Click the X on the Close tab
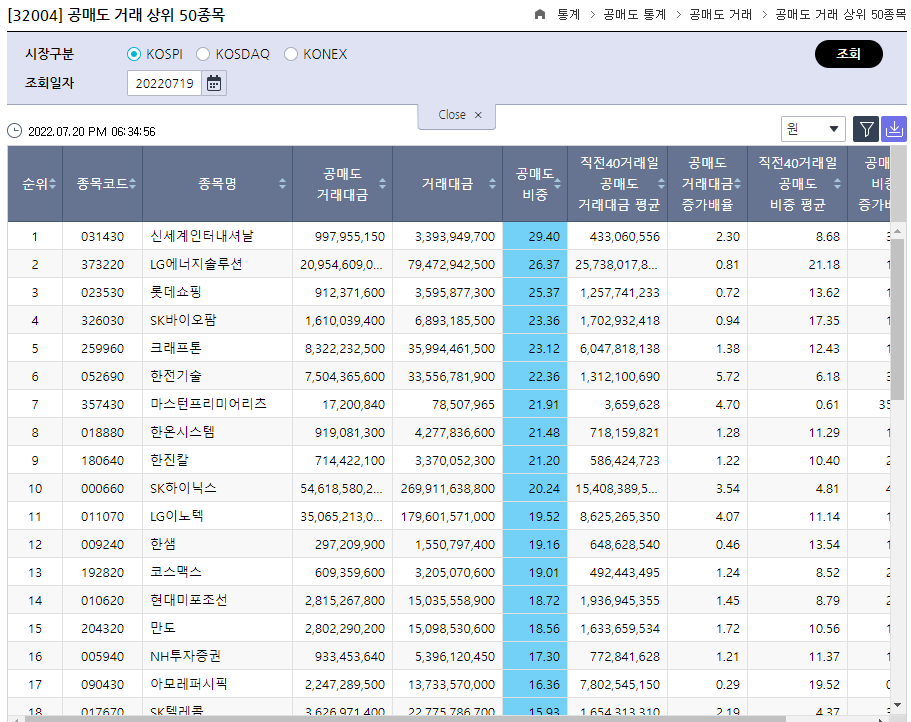 (x=478, y=115)
